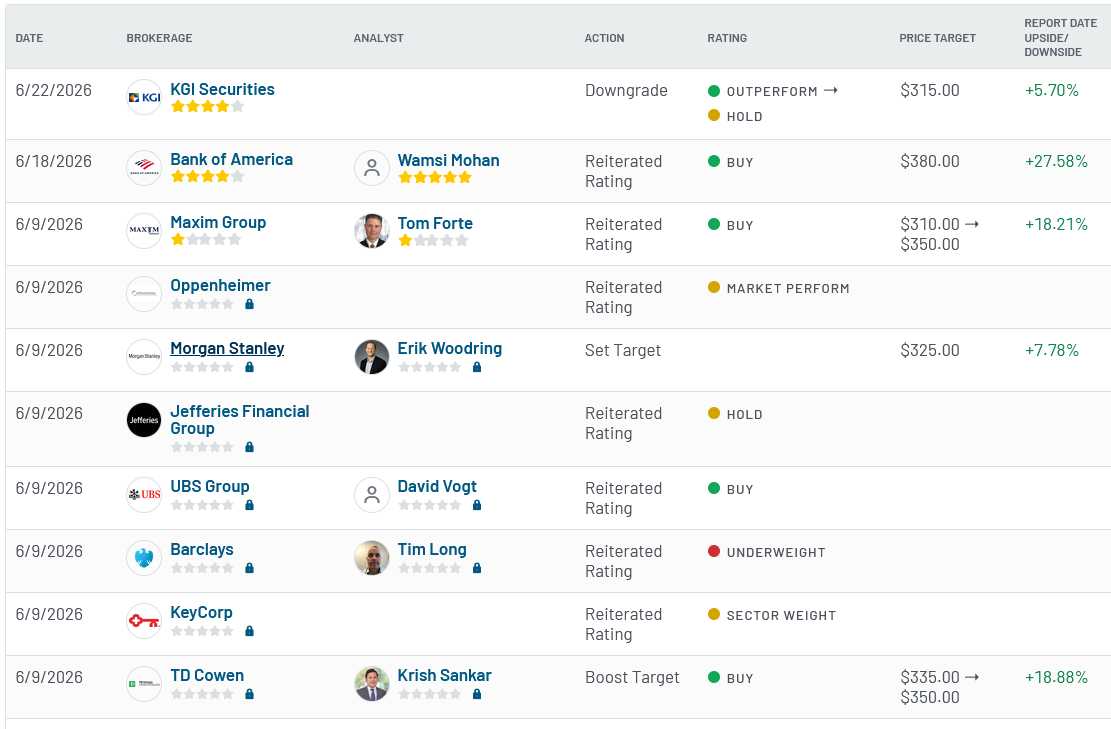Click KGI Securities four-star rating
The height and width of the screenshot is (729, 1111).
coord(208,106)
